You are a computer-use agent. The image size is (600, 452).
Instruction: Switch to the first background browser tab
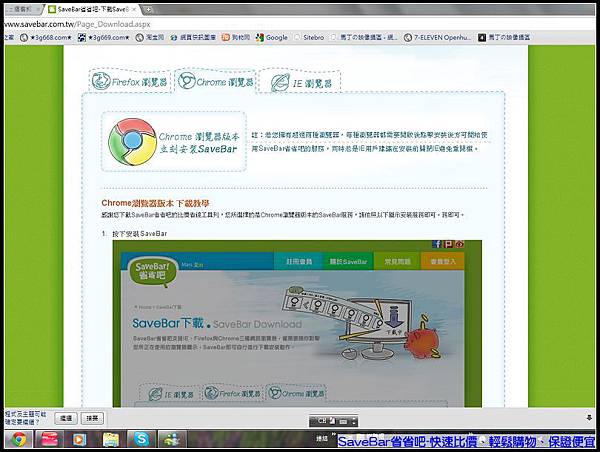pos(22,9)
